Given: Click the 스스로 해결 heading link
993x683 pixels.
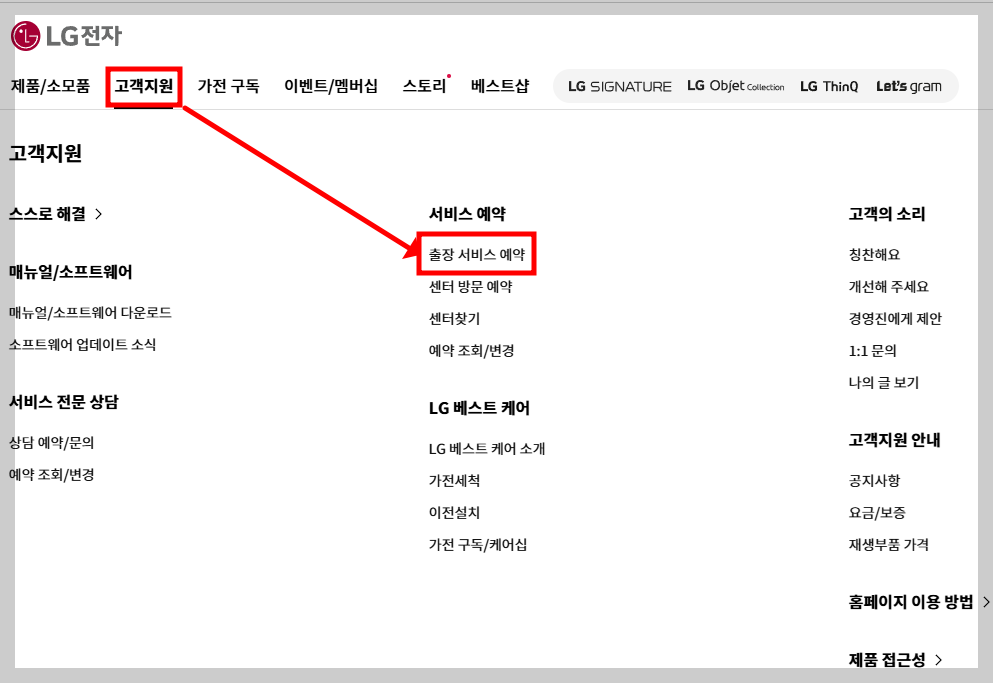Looking at the screenshot, I should pyautogui.click(x=47, y=214).
